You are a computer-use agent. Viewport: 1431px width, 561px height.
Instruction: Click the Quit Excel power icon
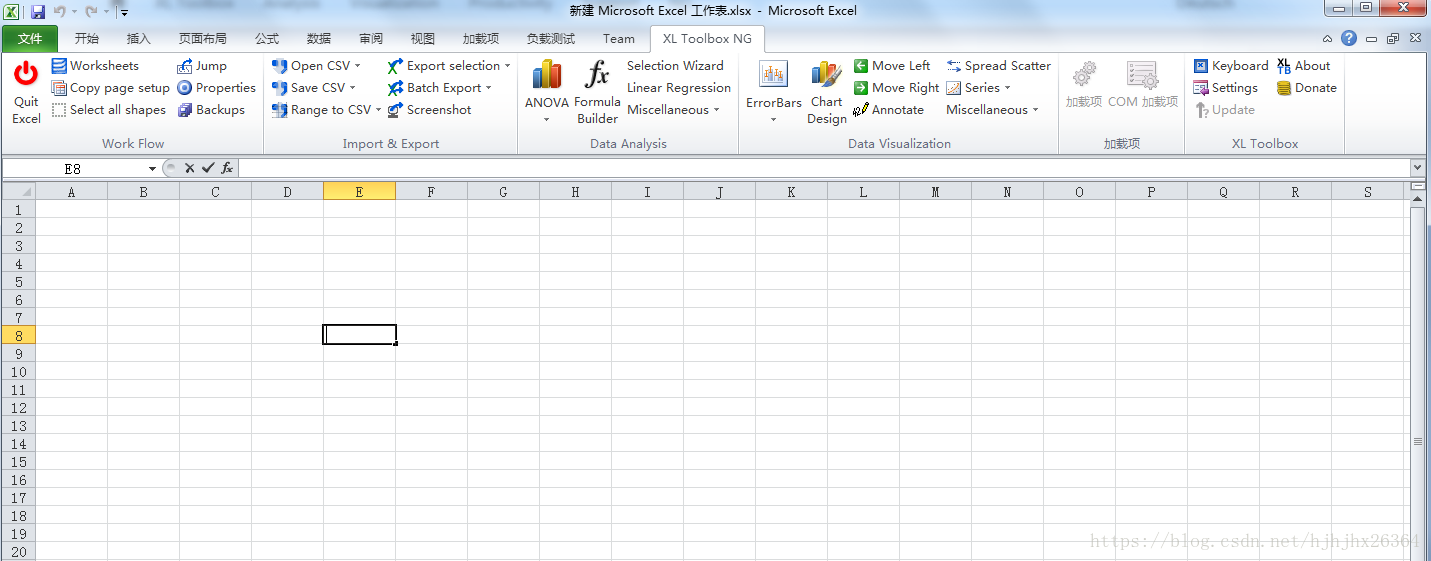pos(26,74)
